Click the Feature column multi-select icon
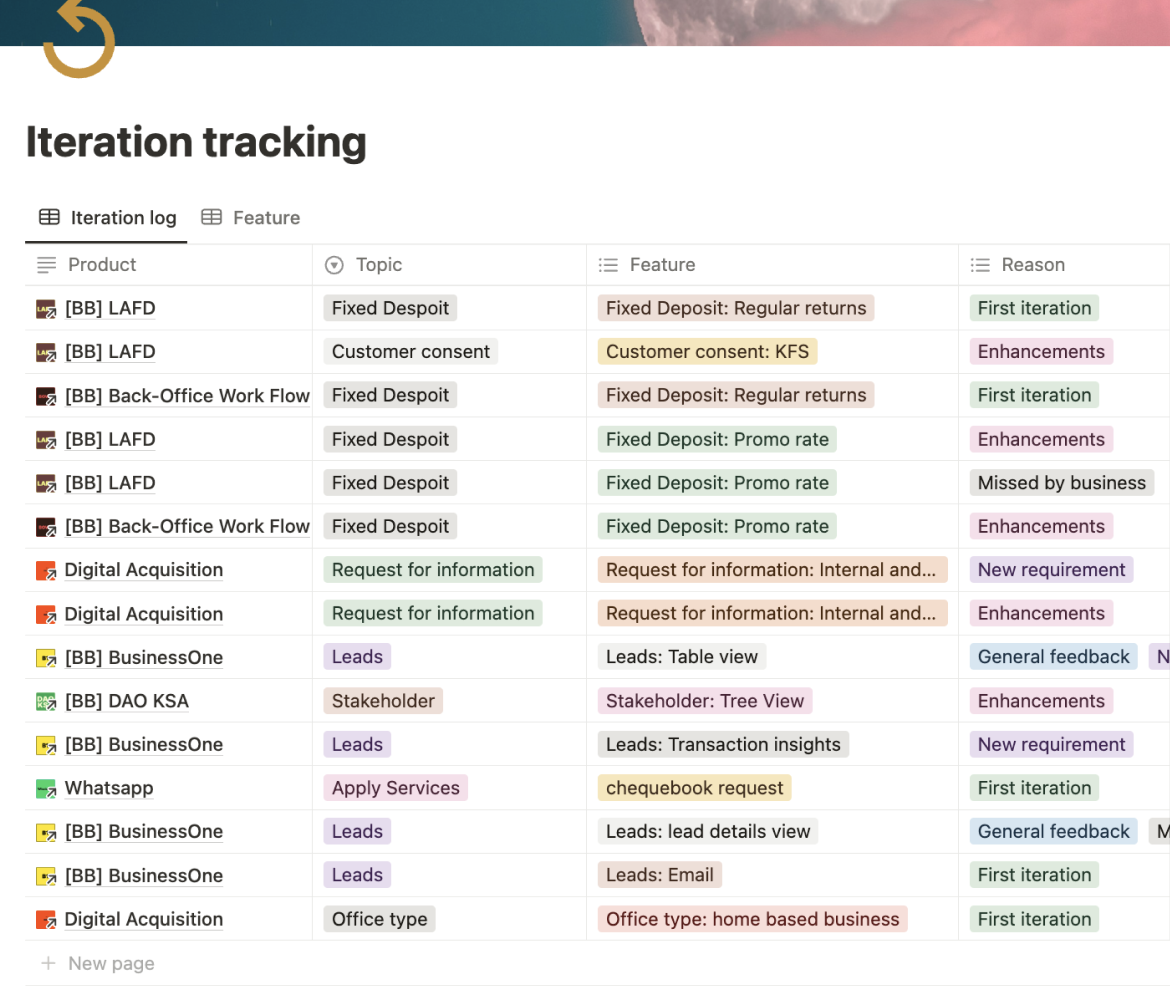This screenshot has width=1170, height=990. coord(608,265)
